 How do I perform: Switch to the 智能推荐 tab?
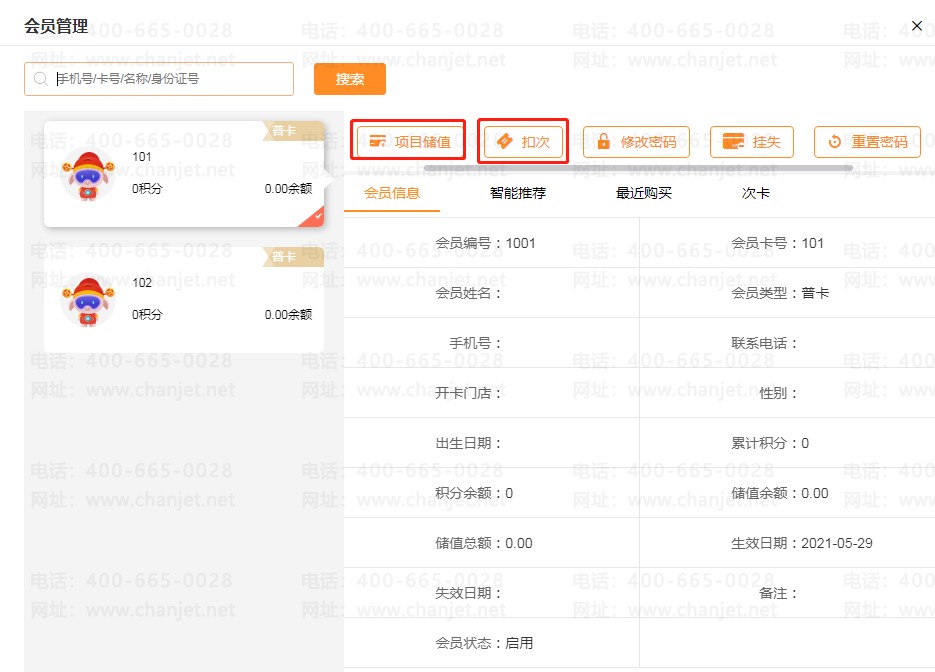[518, 193]
